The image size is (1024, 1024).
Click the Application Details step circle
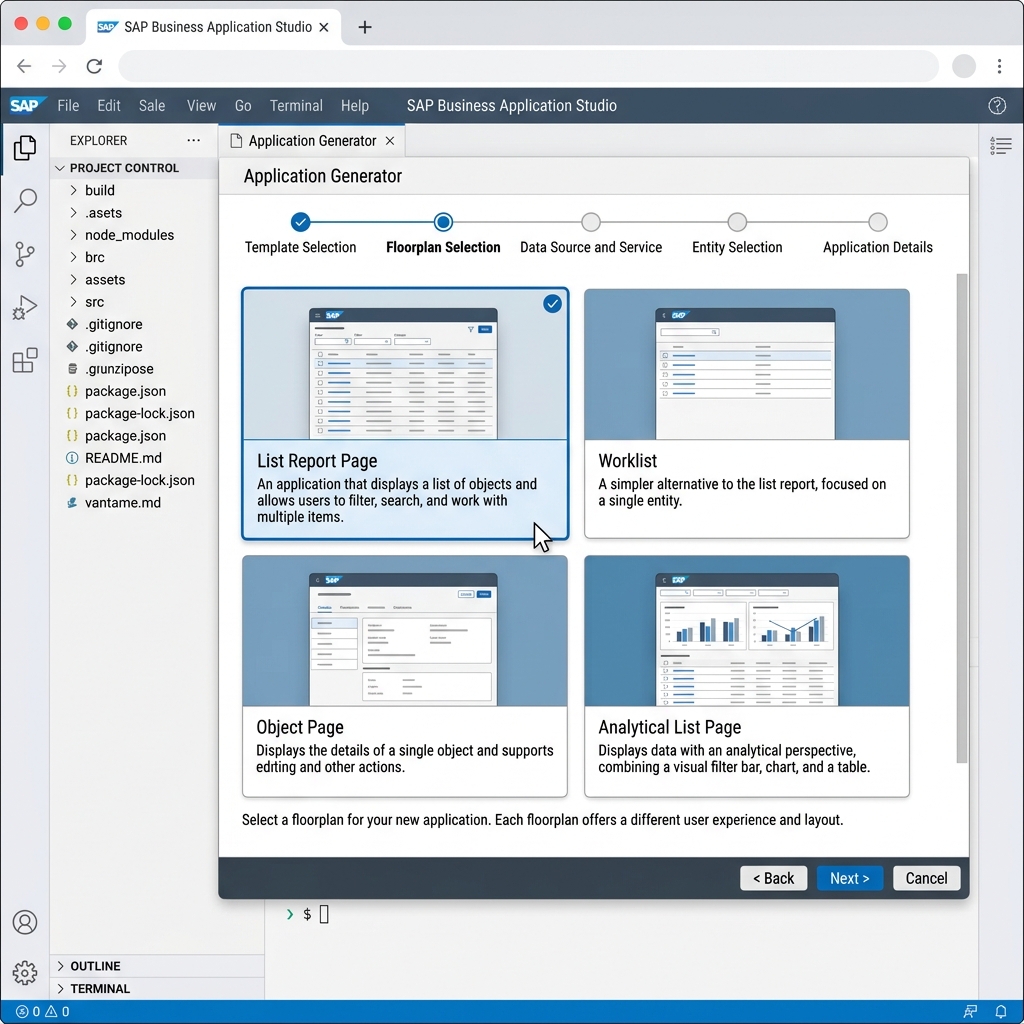878,222
